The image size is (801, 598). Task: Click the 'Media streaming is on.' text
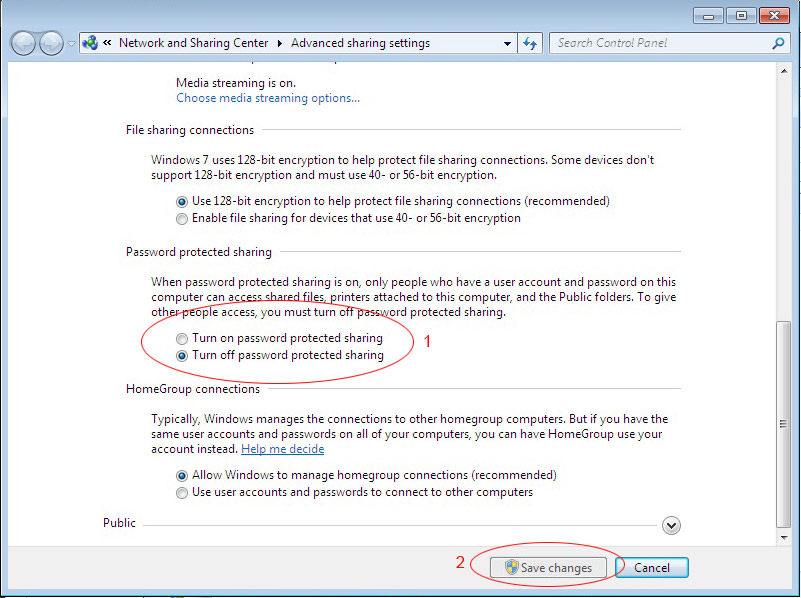pyautogui.click(x=236, y=83)
